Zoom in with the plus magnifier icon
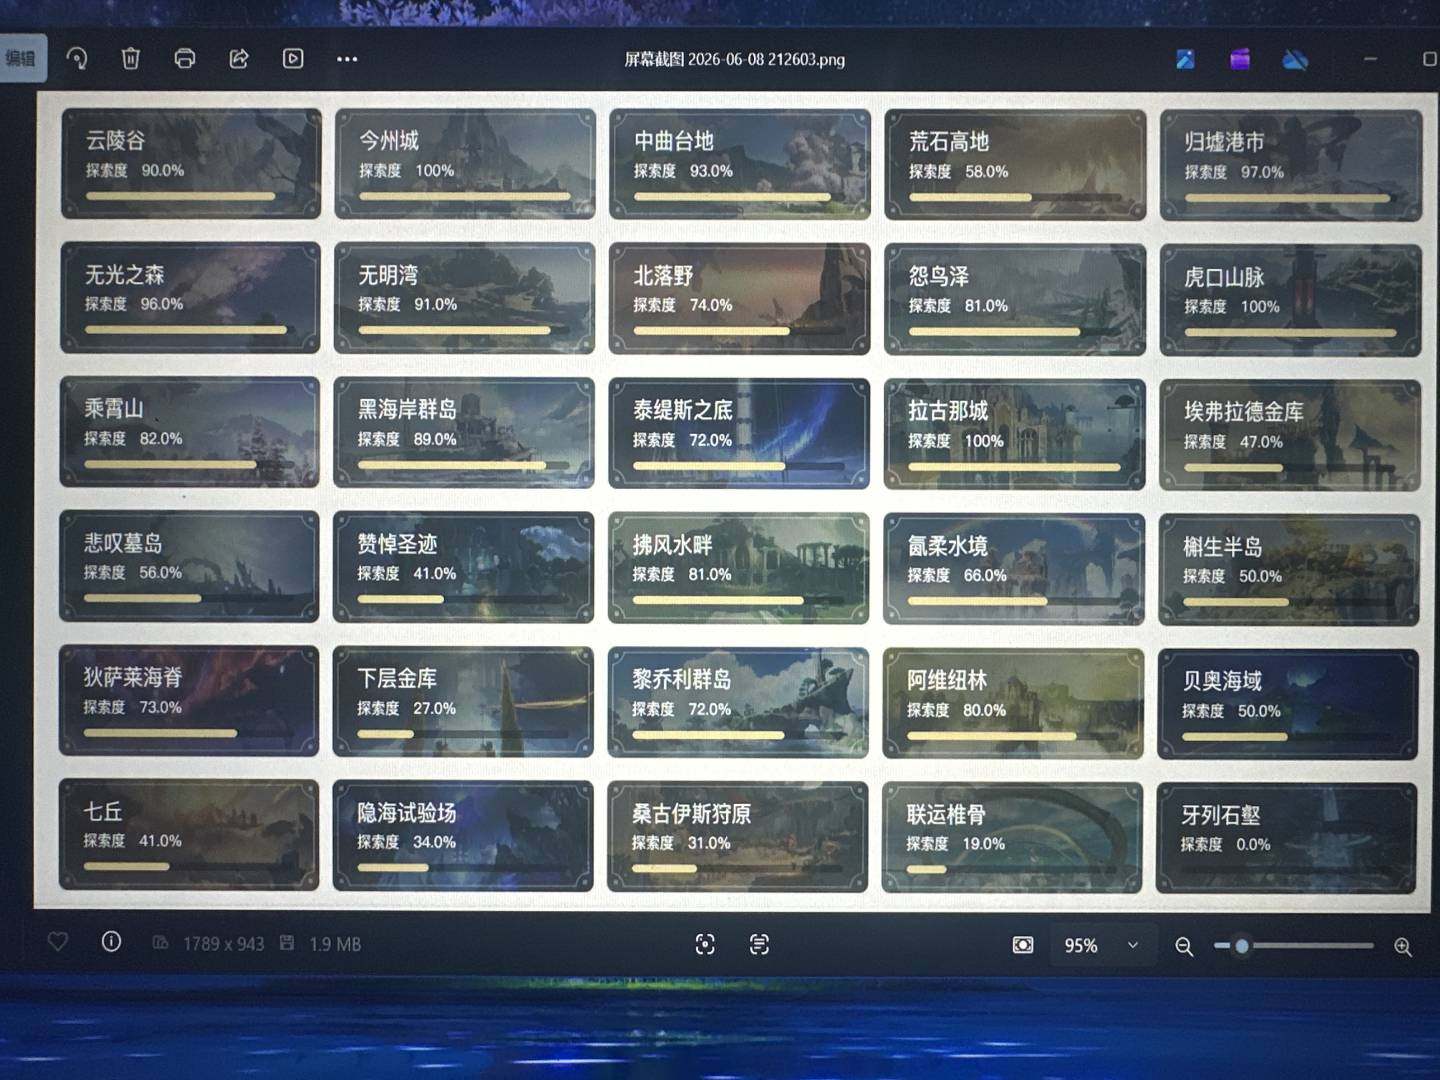The height and width of the screenshot is (1080, 1440). tap(1403, 946)
